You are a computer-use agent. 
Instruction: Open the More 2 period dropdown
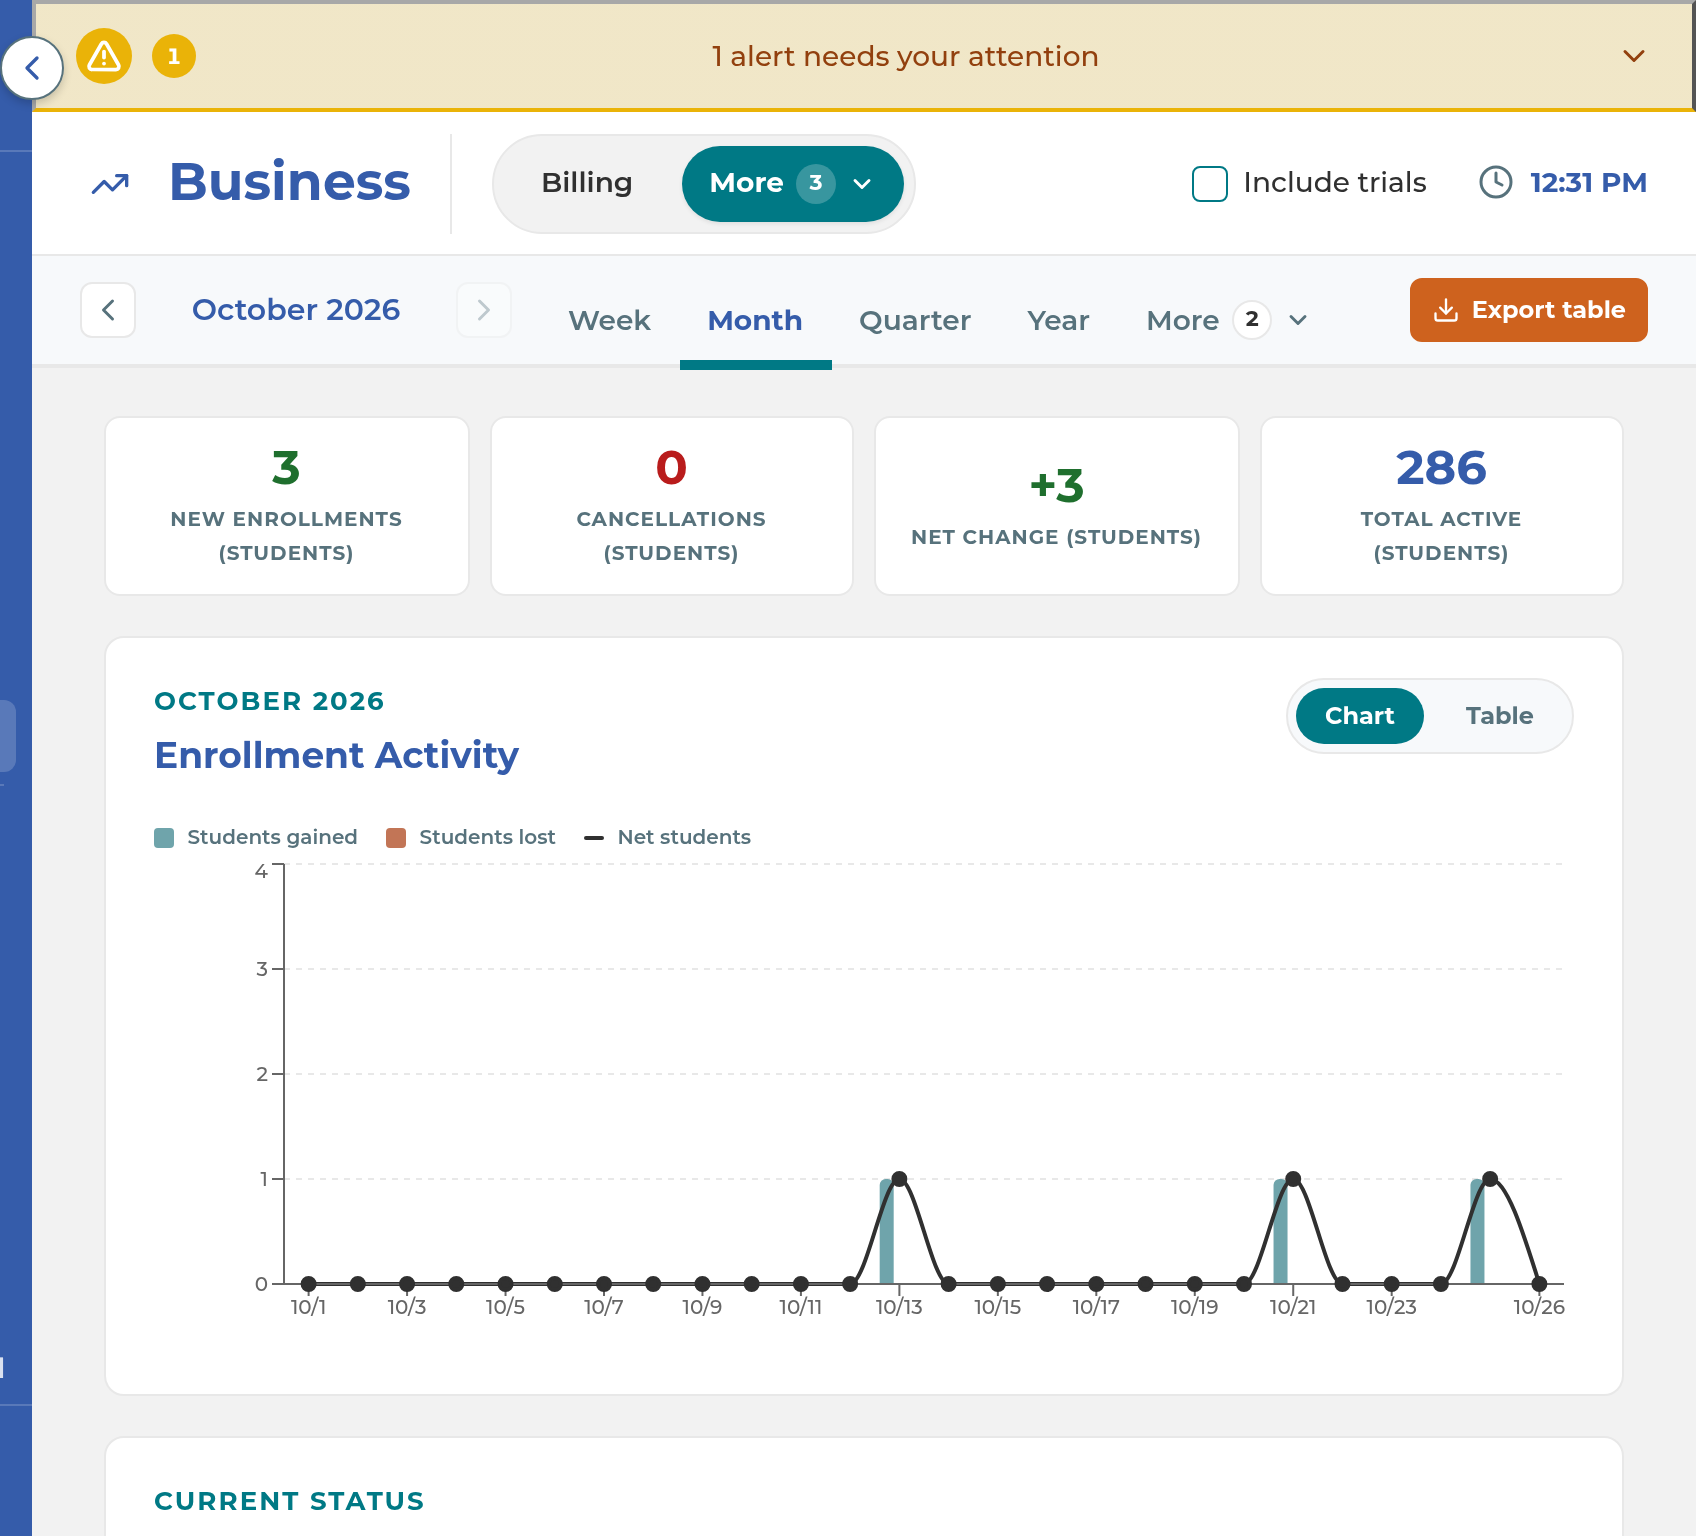[x=1227, y=320]
